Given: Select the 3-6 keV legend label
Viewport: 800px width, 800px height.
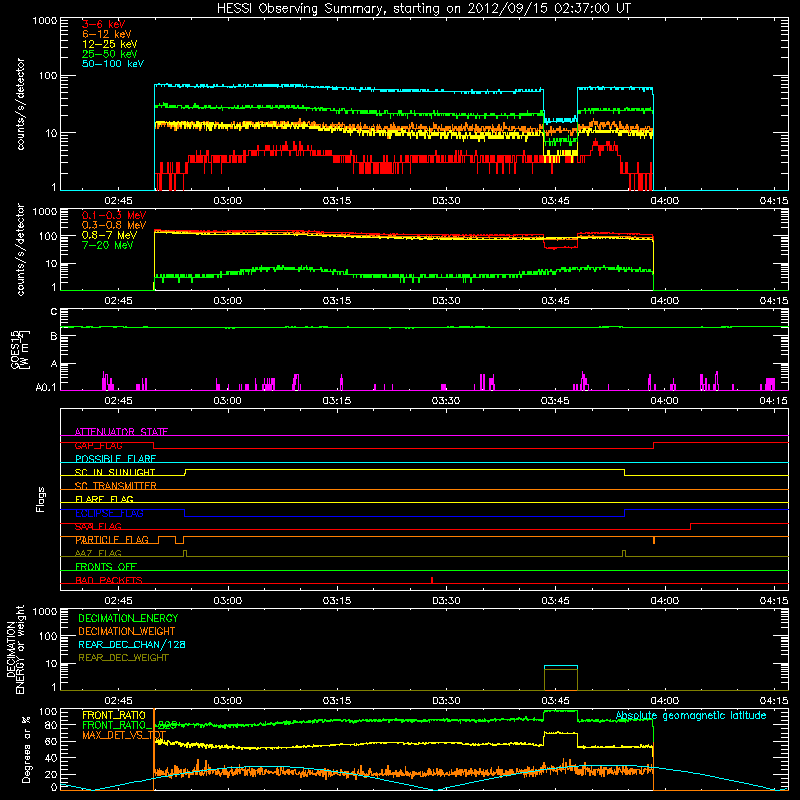Looking at the screenshot, I should click(103, 24).
